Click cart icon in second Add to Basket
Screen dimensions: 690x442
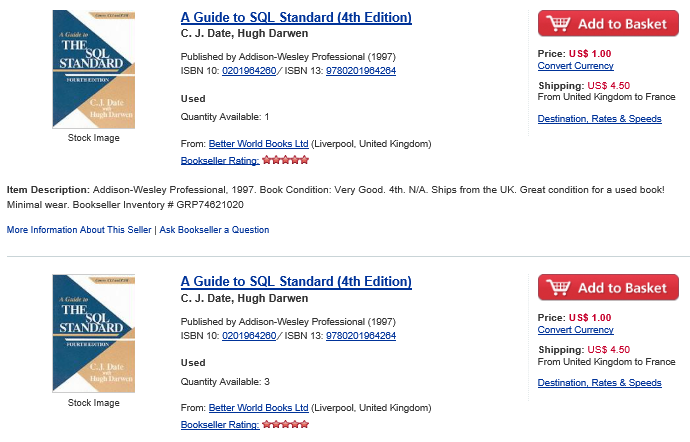pyautogui.click(x=558, y=287)
